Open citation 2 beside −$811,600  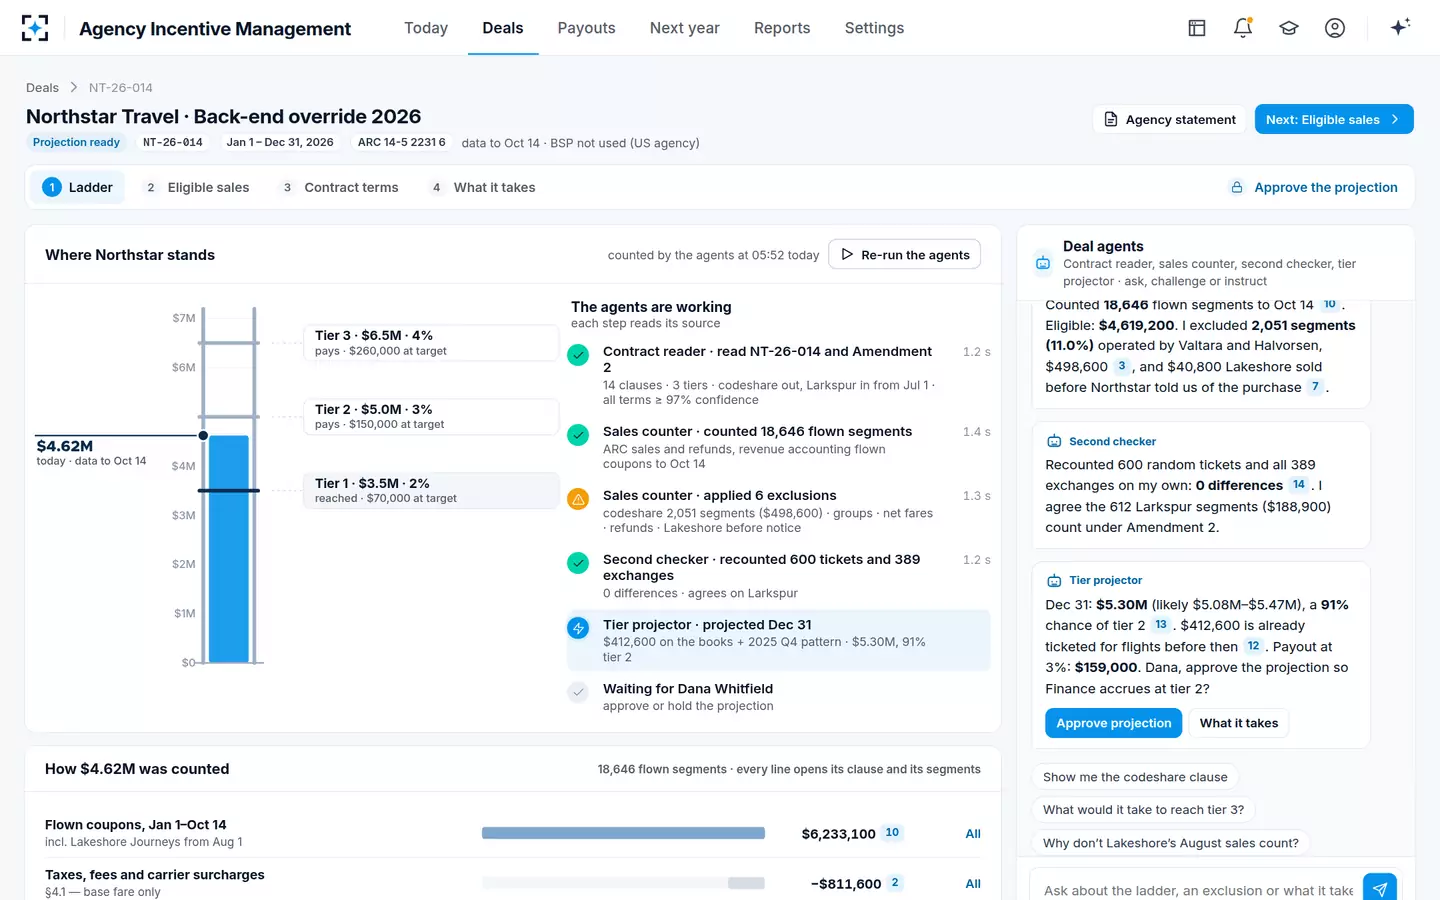[x=895, y=882]
